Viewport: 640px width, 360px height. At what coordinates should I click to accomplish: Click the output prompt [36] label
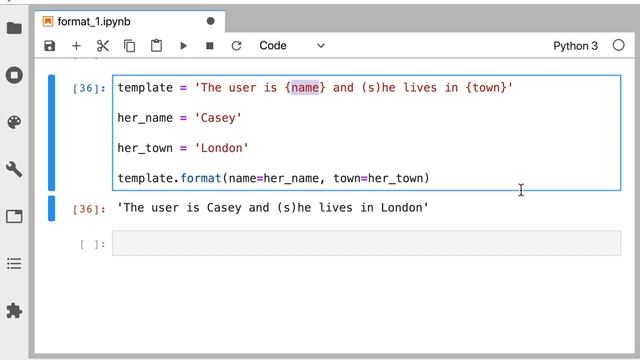(x=89, y=209)
